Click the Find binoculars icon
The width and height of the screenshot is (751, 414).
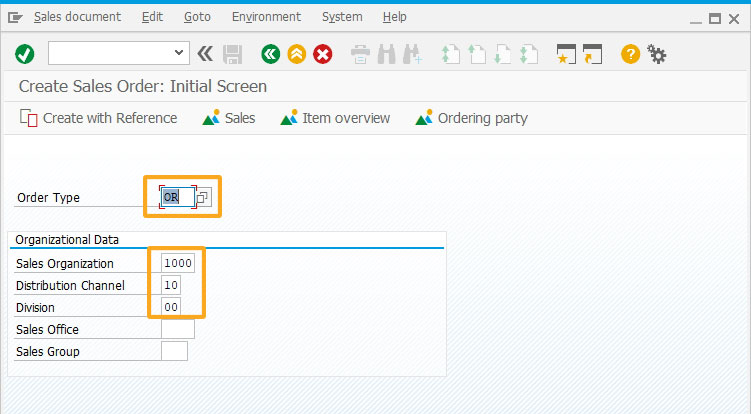coord(387,54)
